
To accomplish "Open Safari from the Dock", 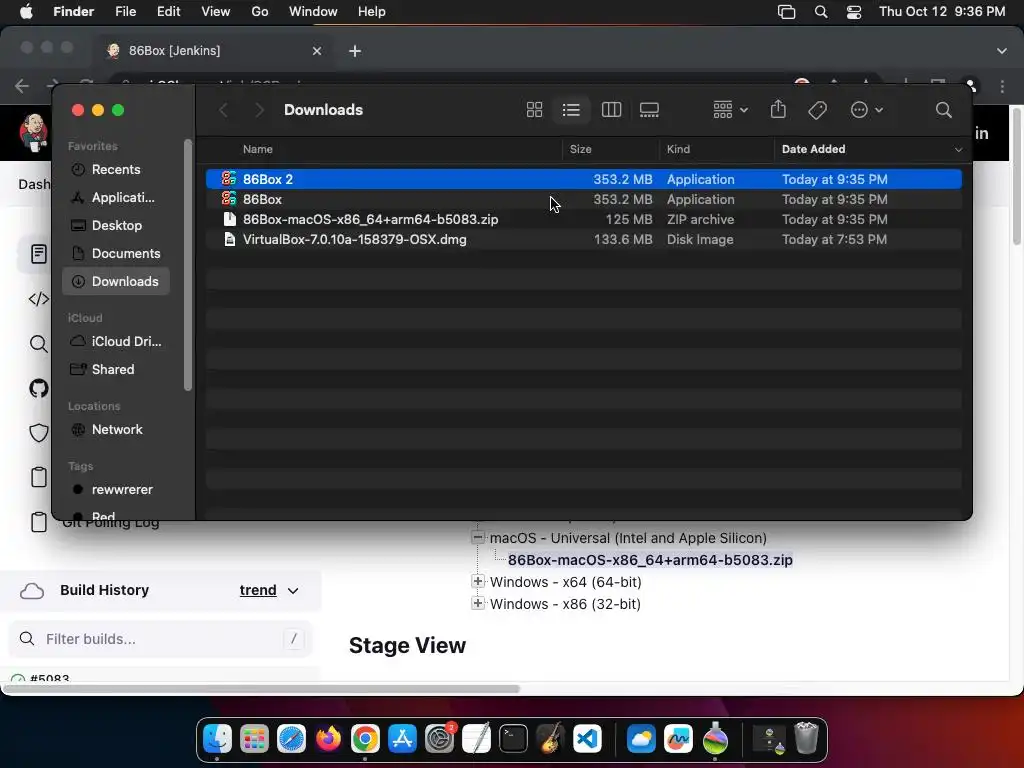I will coord(291,739).
